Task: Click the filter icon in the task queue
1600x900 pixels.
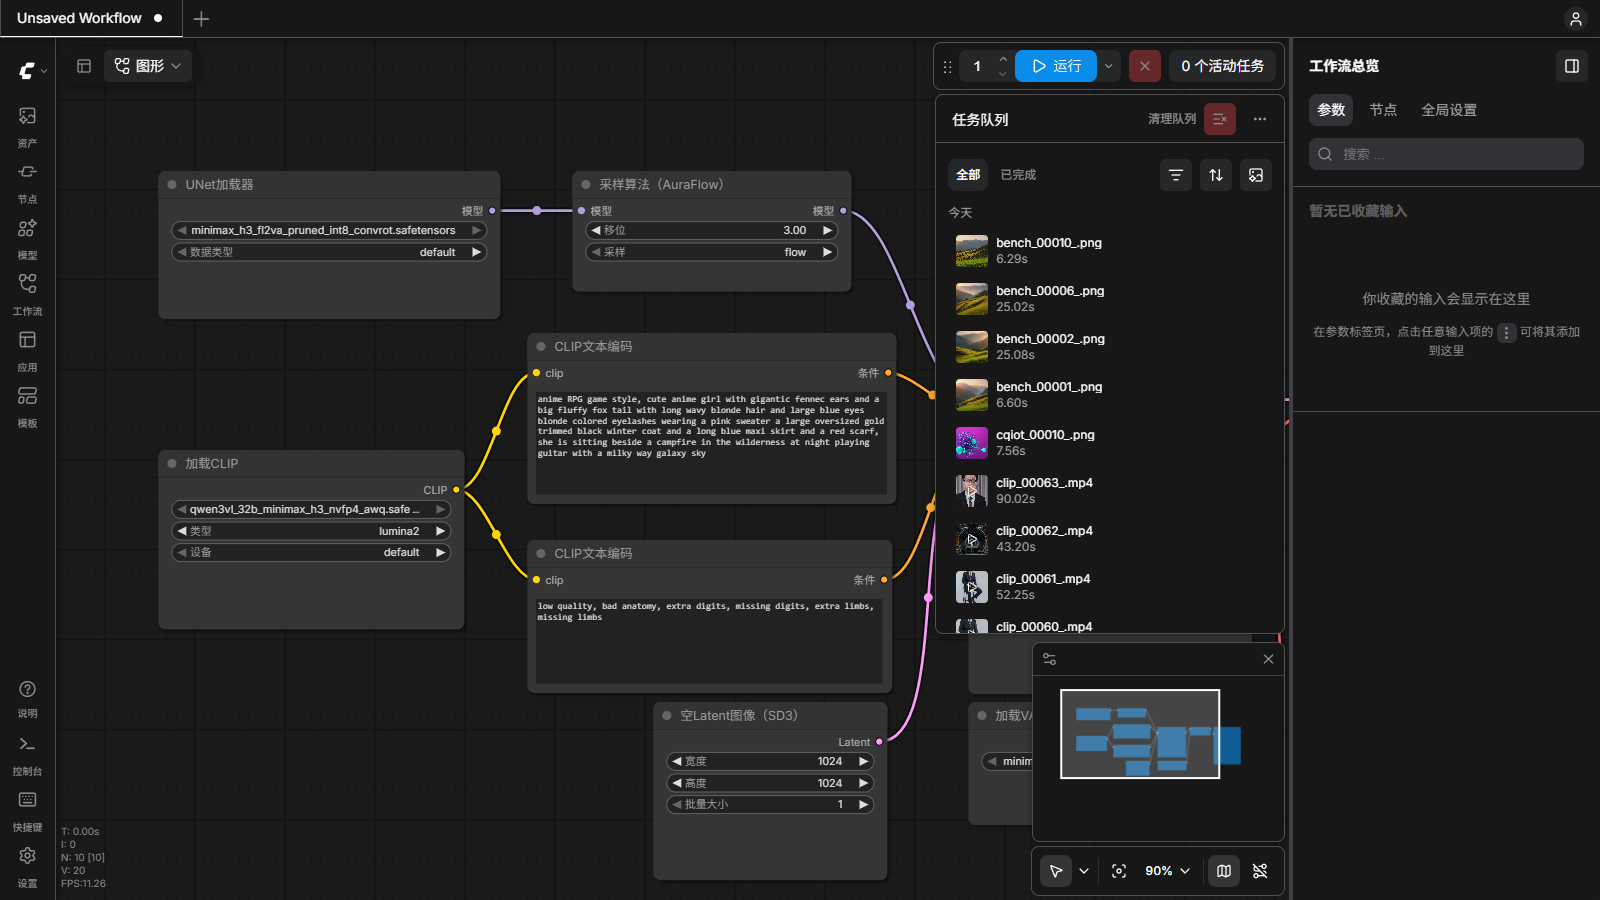Action: [1176, 175]
